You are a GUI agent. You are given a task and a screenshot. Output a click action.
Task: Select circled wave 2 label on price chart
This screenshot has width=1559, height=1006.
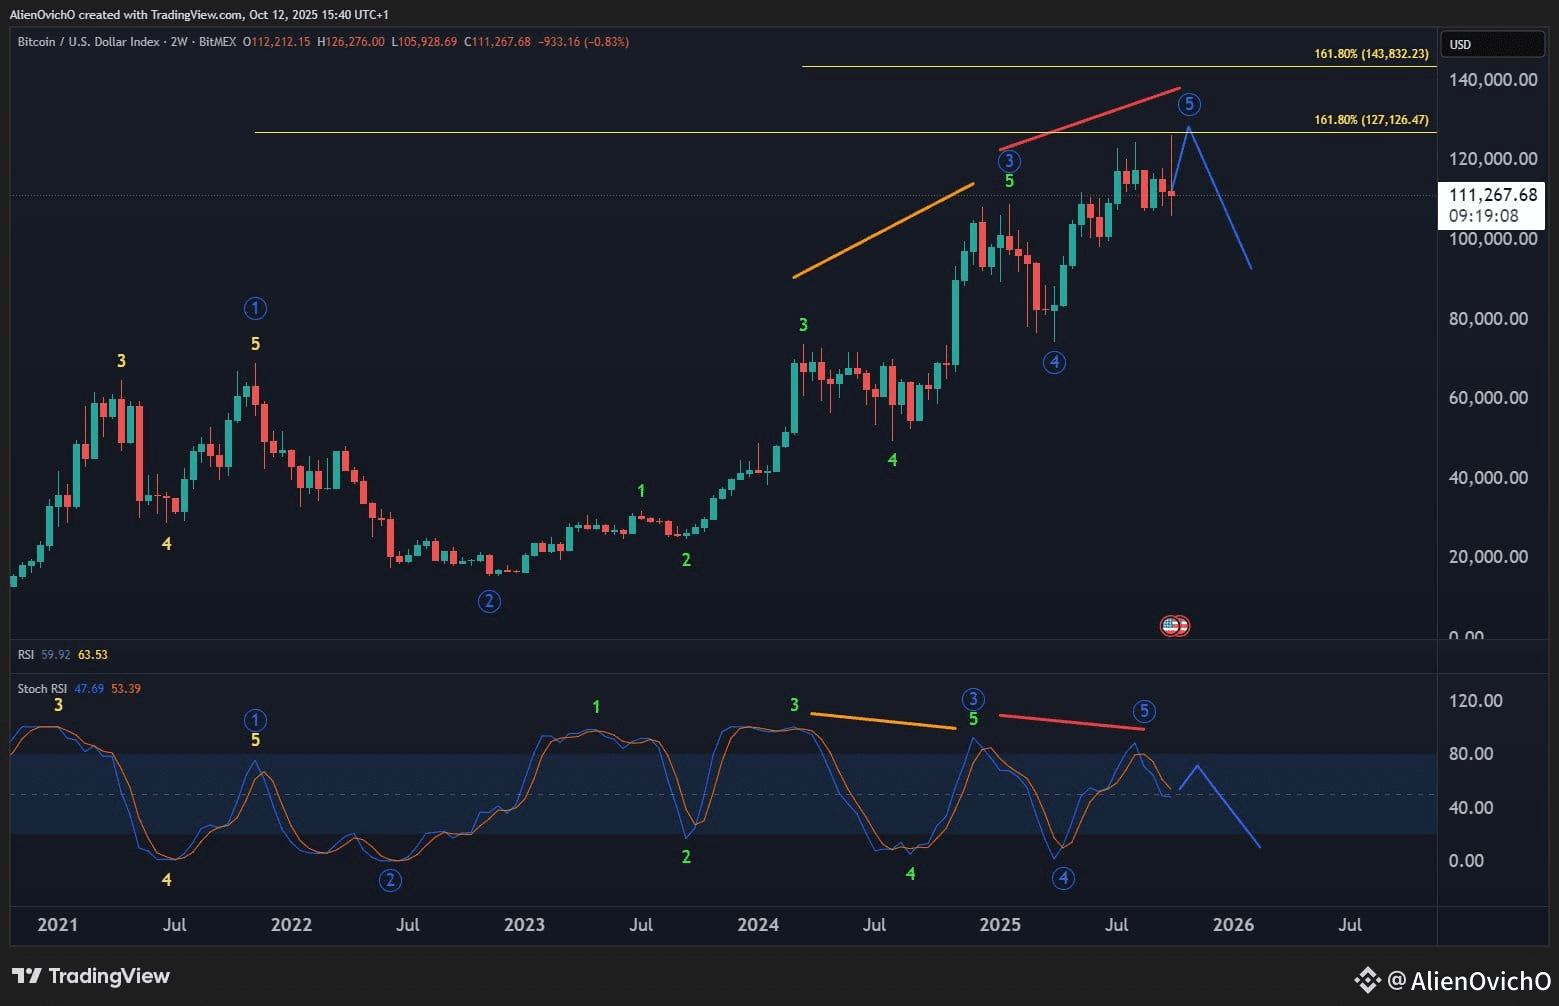tap(489, 601)
